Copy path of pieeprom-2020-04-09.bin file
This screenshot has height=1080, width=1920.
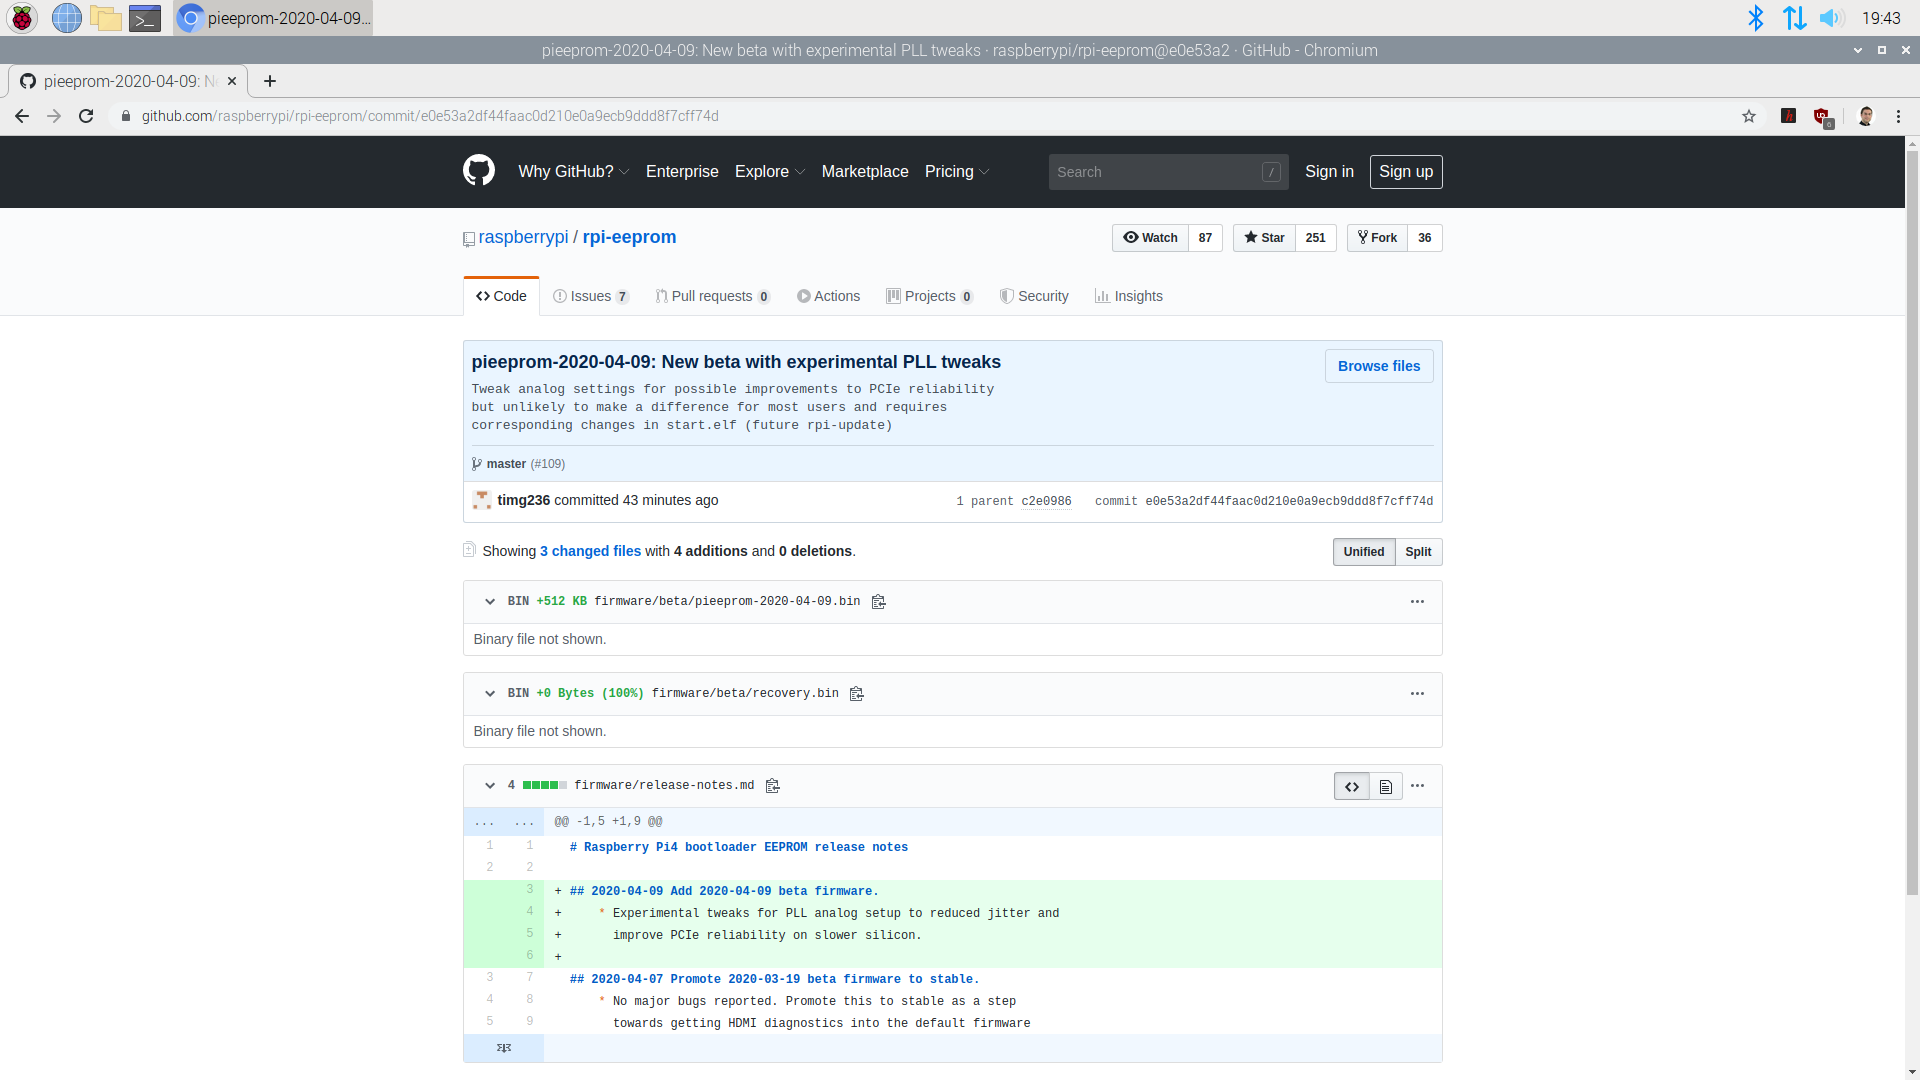[878, 602]
